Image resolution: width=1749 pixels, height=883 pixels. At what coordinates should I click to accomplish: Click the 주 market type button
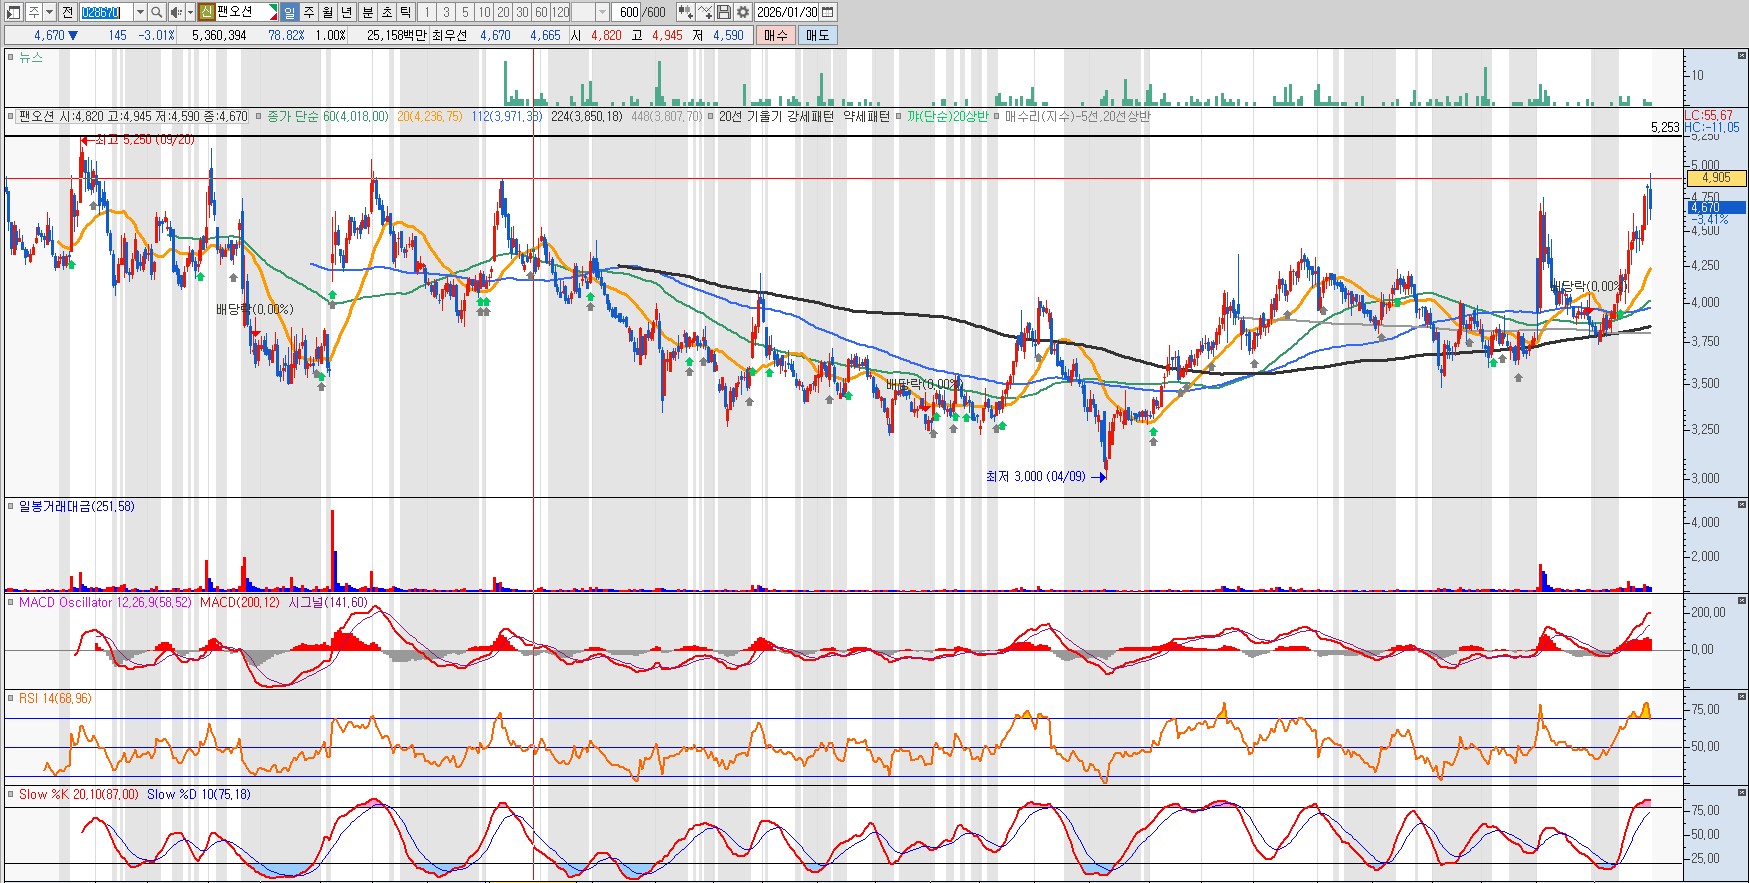[x=34, y=12]
